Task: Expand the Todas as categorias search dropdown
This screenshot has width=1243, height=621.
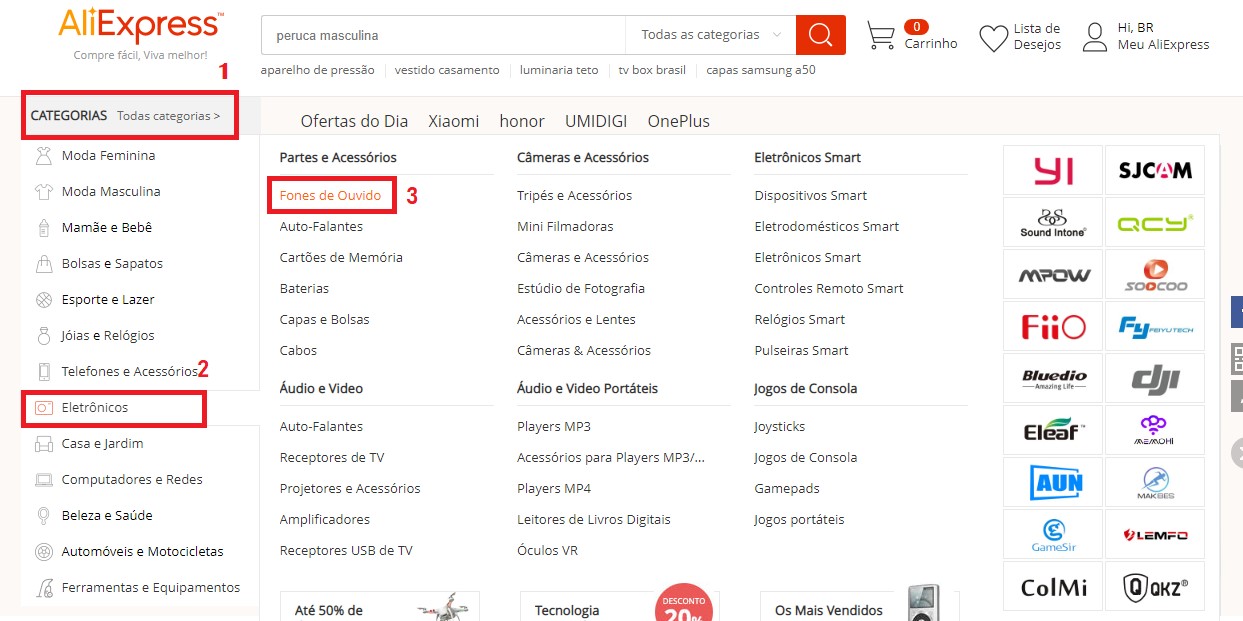Action: click(x=710, y=35)
